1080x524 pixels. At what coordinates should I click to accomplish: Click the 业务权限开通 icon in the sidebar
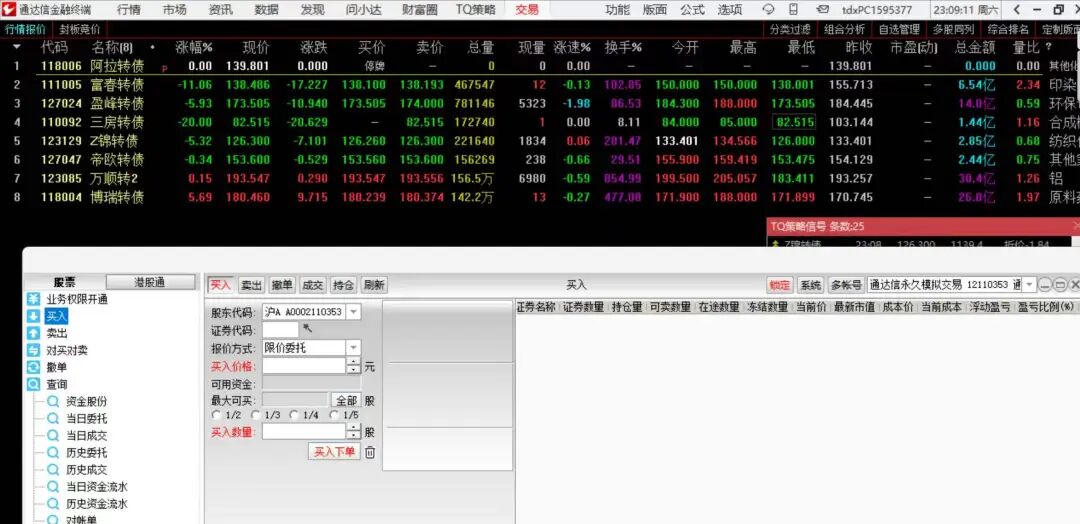(x=33, y=300)
